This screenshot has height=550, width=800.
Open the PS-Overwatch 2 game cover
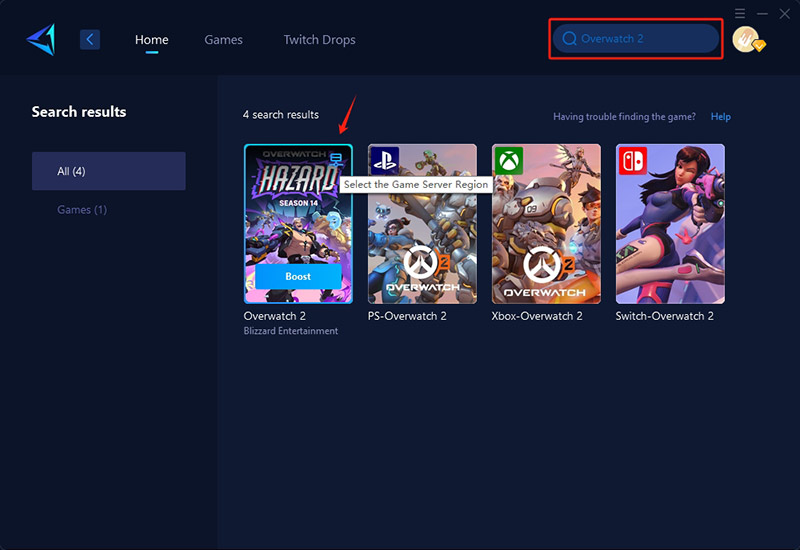pyautogui.click(x=422, y=224)
